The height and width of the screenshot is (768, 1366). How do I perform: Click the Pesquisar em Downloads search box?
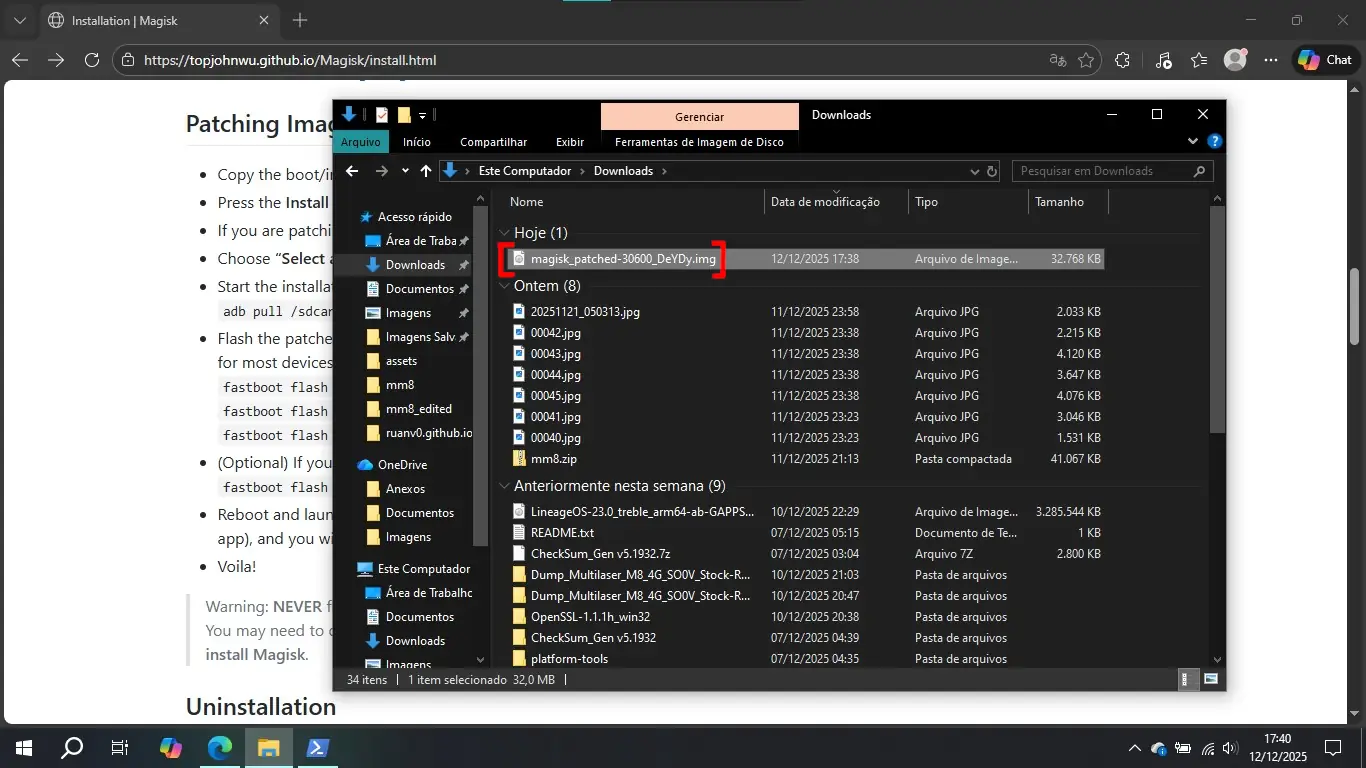pos(1100,171)
